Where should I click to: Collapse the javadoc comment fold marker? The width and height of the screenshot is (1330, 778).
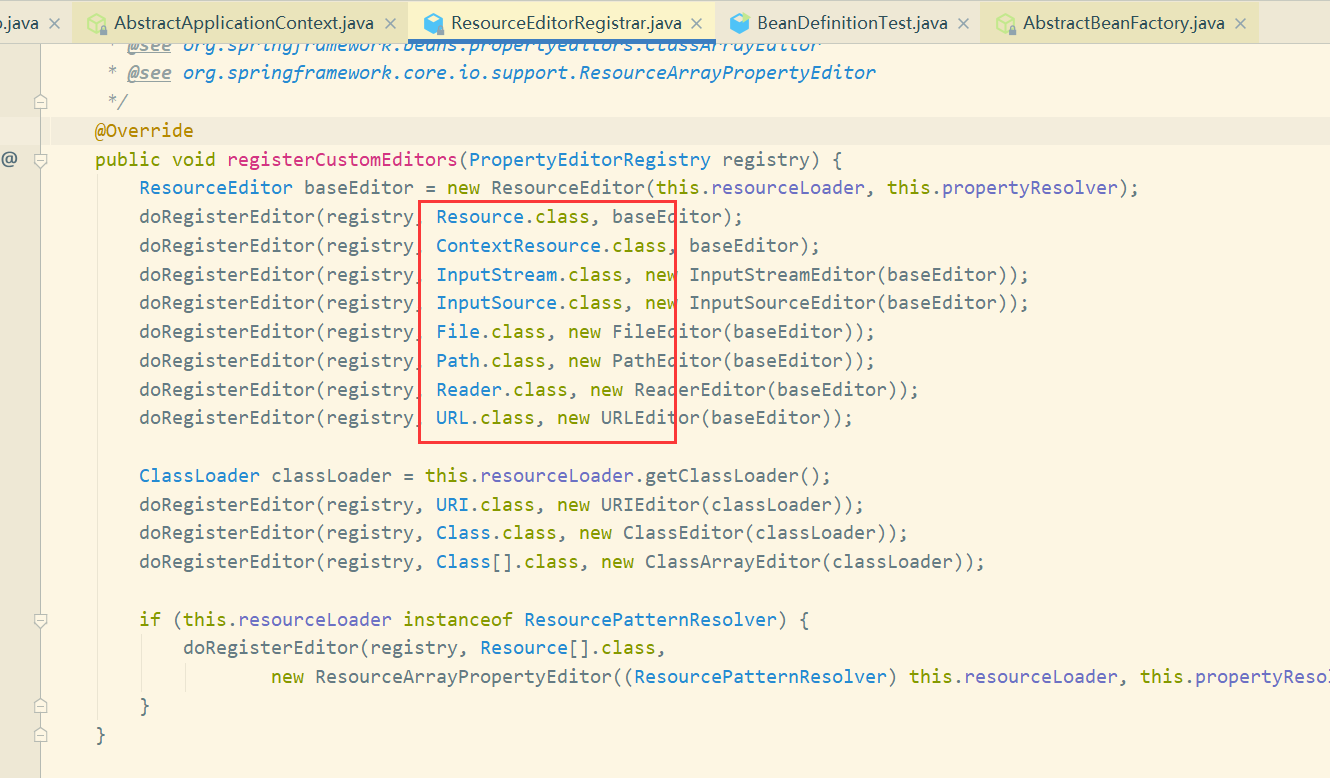click(40, 101)
